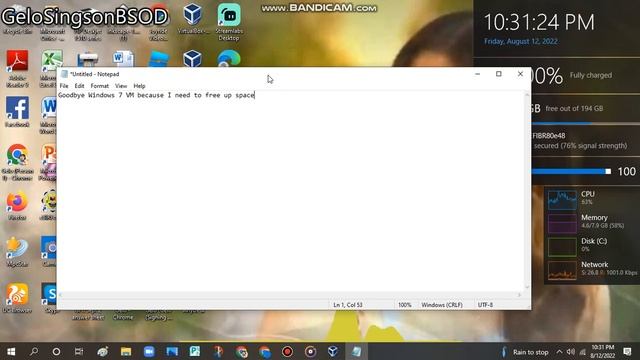The image size is (640, 360).
Task: Click the Notepad icon in the window title bar
Action: (x=64, y=74)
